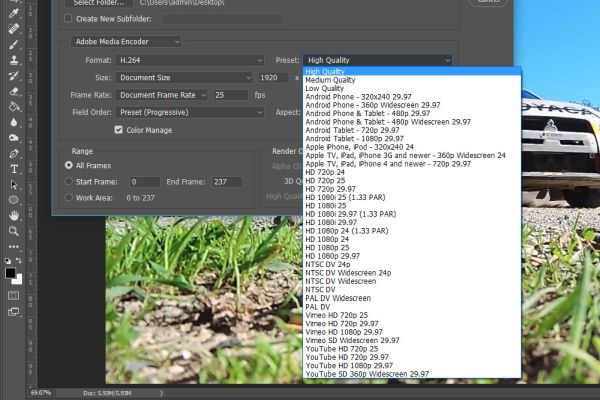Click the Doc: 5.93M/5.93M status text

tap(107, 393)
